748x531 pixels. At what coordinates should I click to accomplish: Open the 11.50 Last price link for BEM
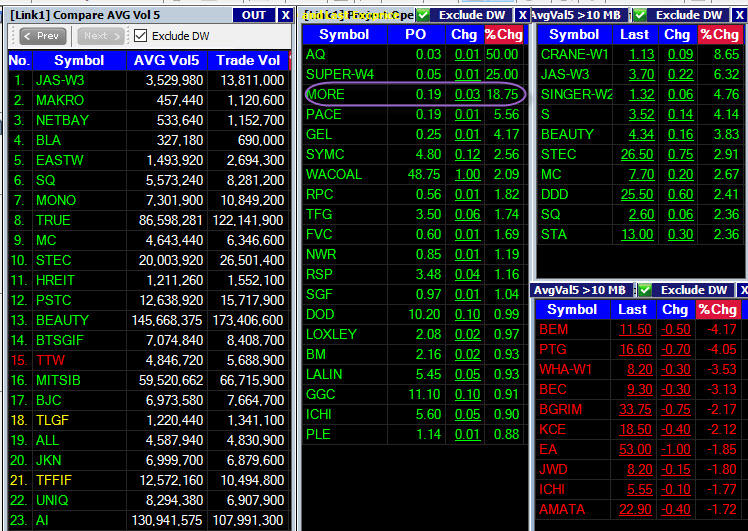[x=635, y=330]
